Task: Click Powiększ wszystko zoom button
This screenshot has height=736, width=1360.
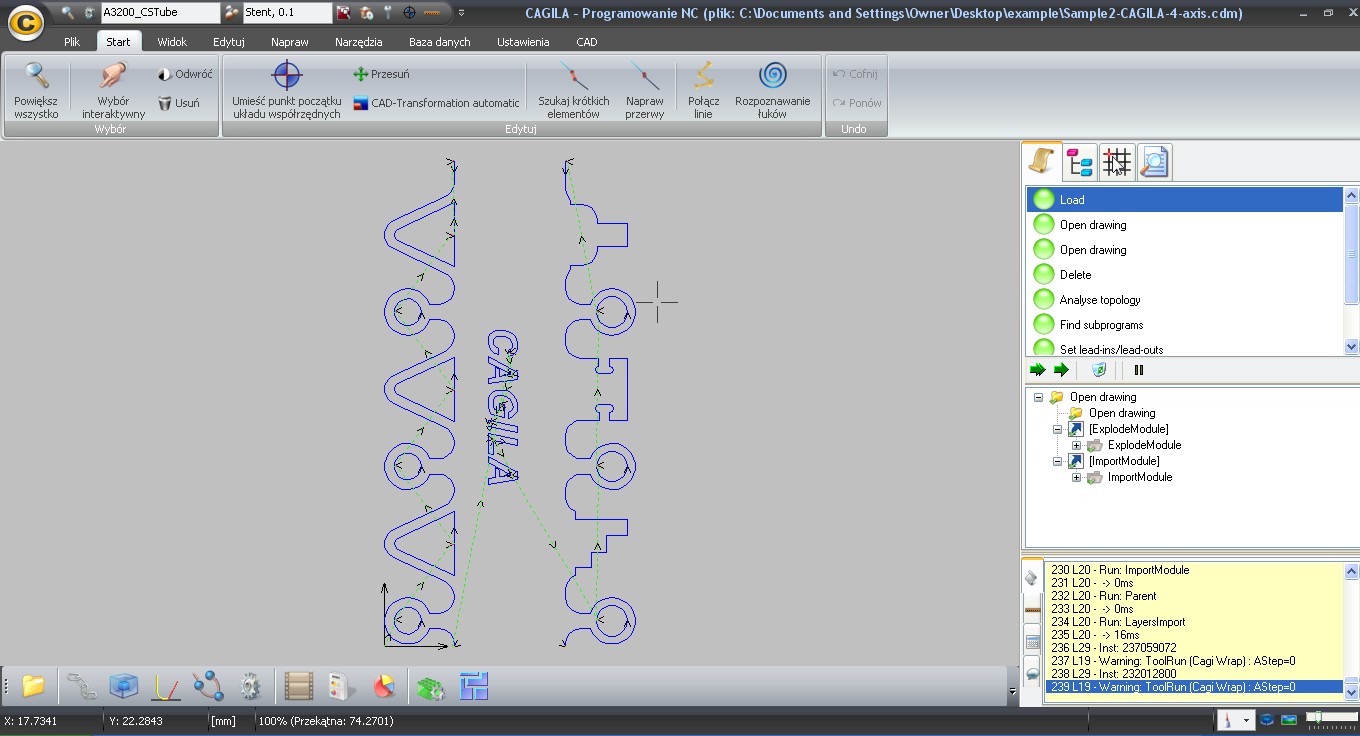Action: (x=37, y=90)
